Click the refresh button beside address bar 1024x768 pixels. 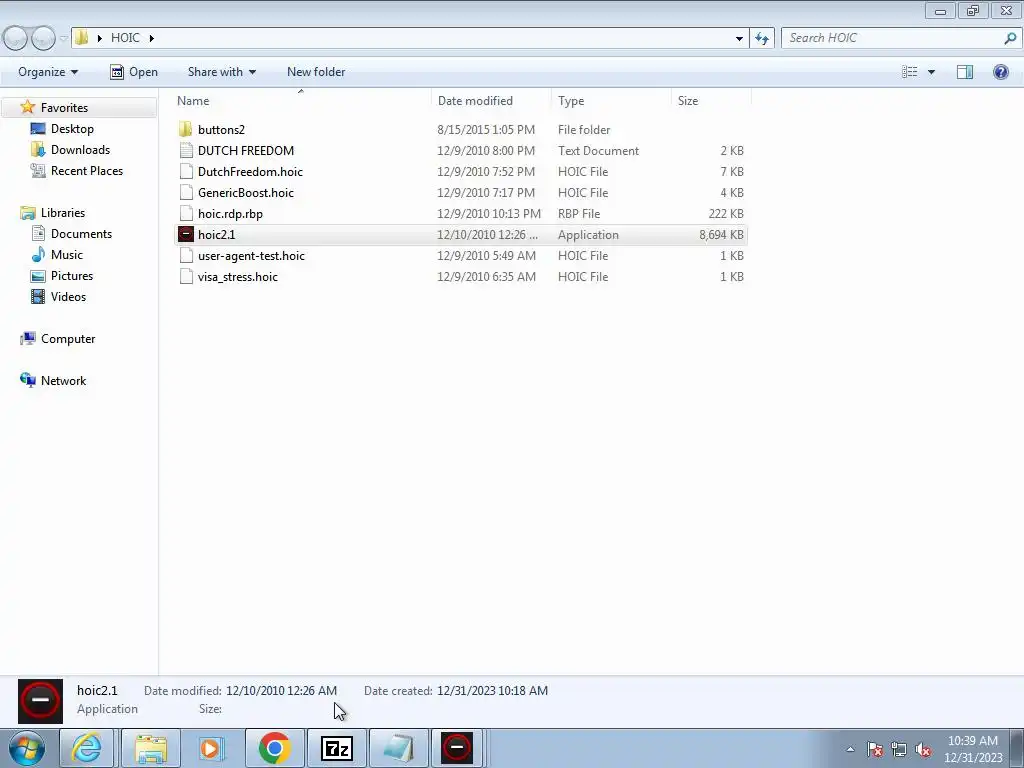(762, 38)
